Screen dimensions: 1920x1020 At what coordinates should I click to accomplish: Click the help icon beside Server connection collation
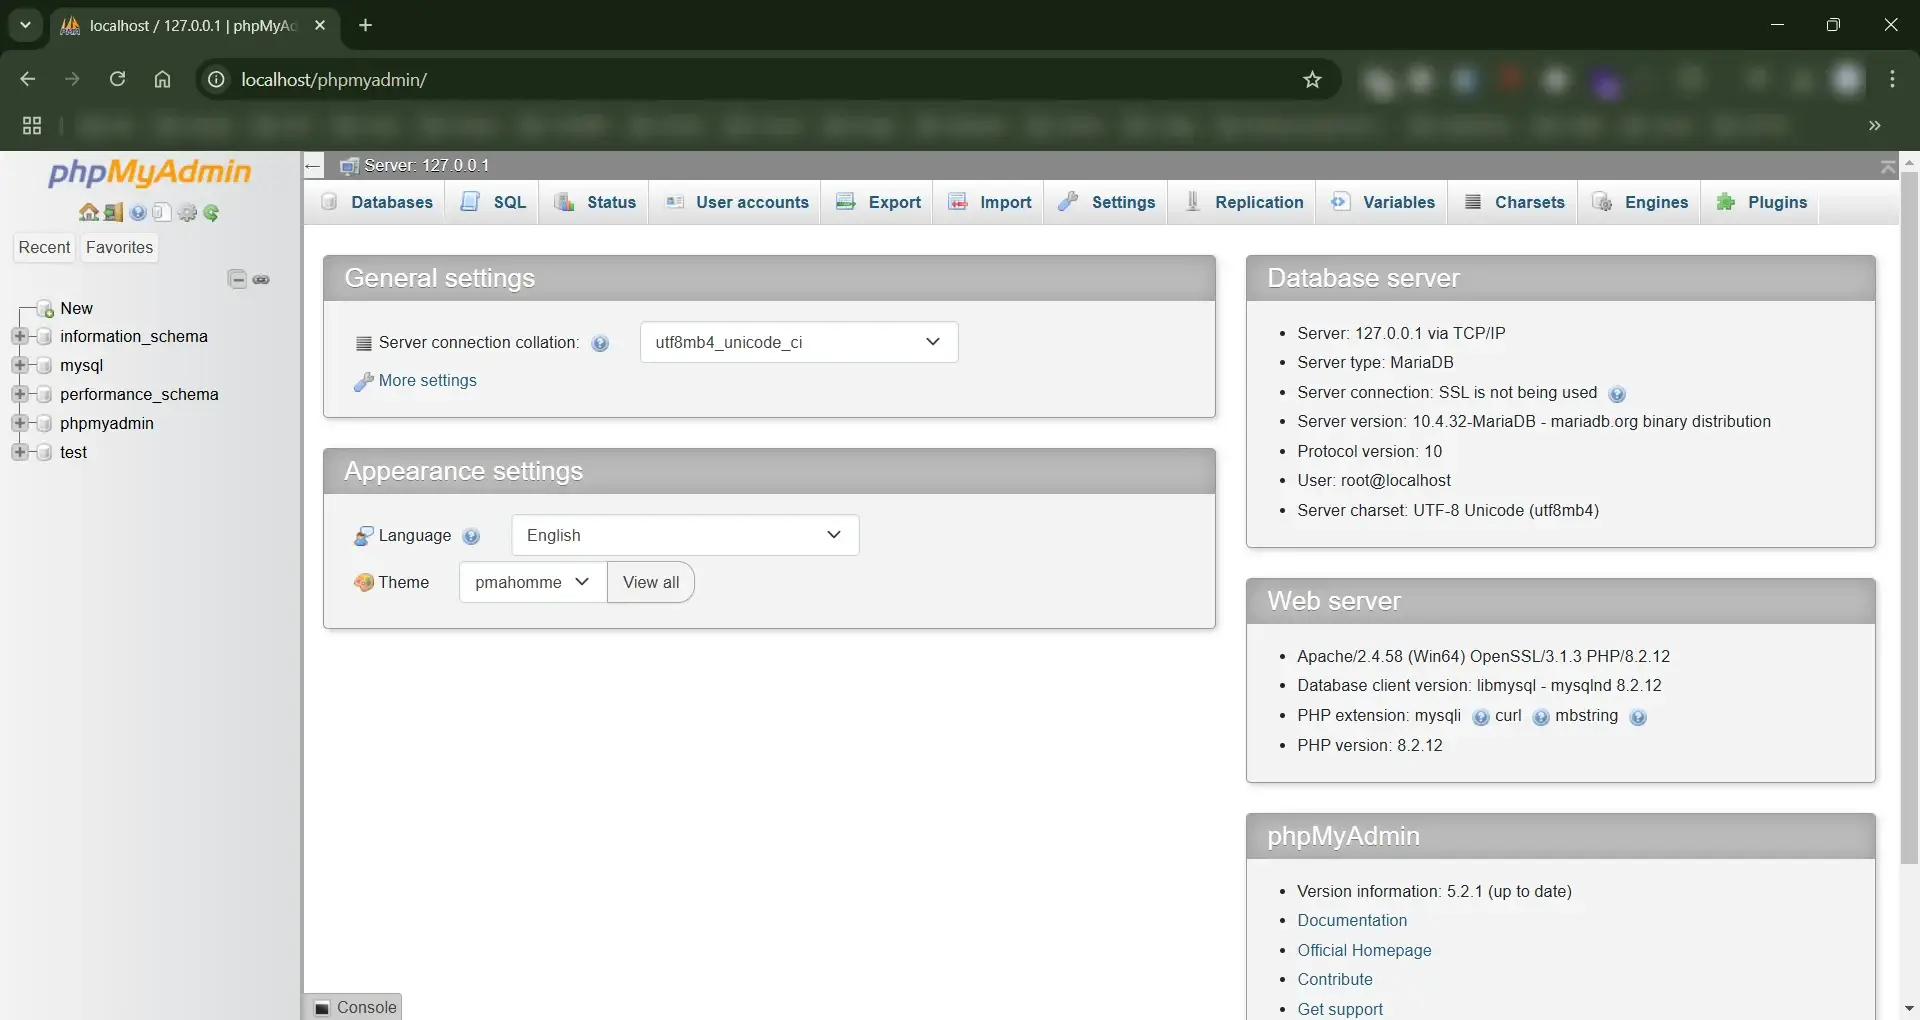pos(600,343)
